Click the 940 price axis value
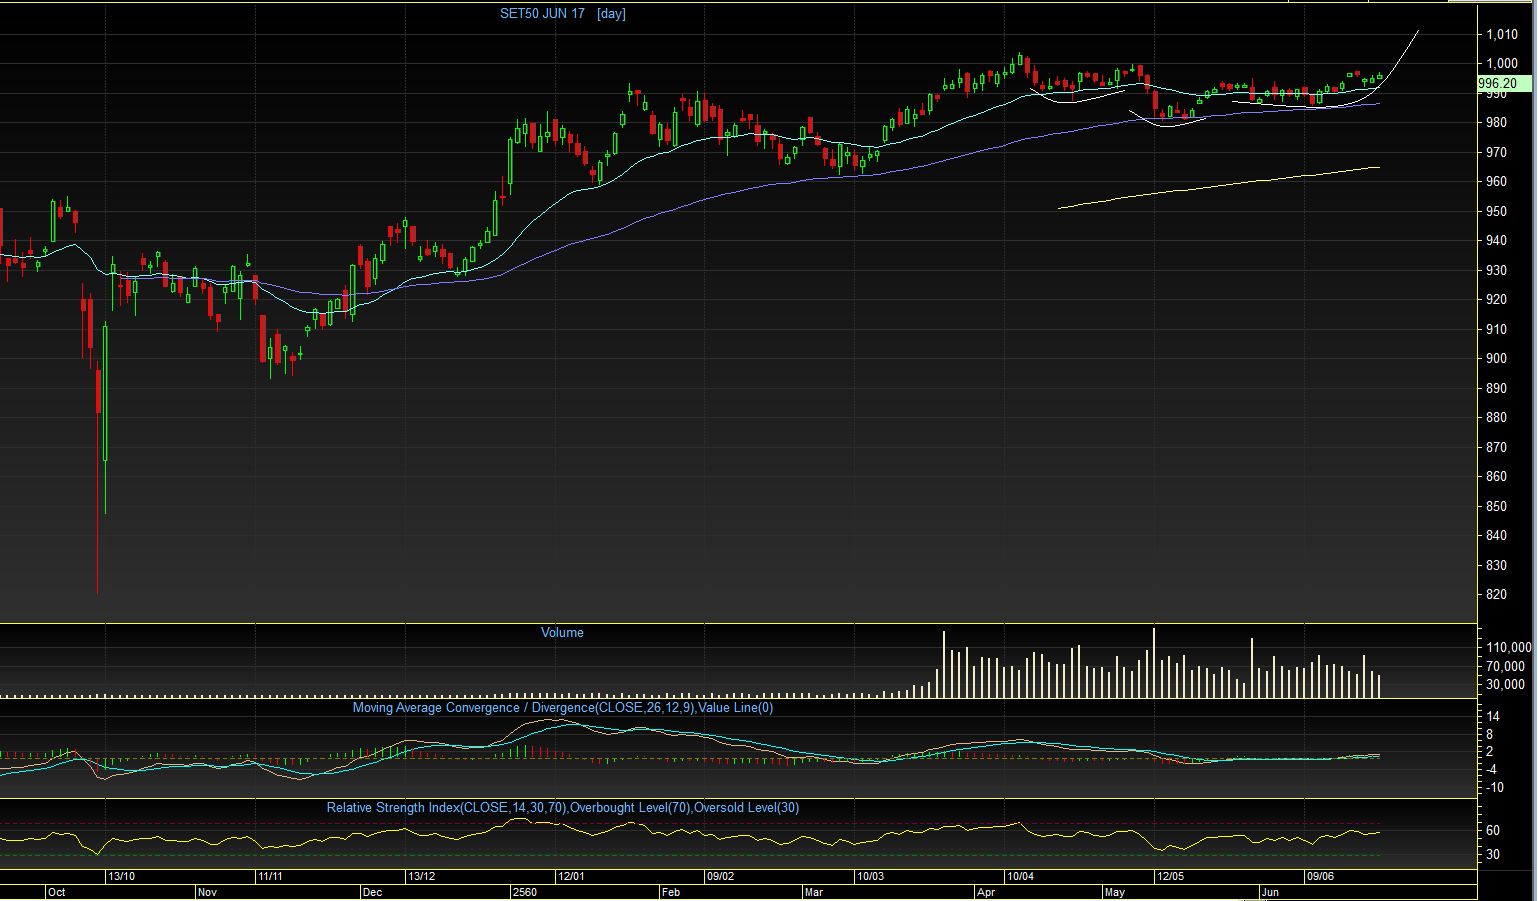The height and width of the screenshot is (901, 1538). point(1497,240)
